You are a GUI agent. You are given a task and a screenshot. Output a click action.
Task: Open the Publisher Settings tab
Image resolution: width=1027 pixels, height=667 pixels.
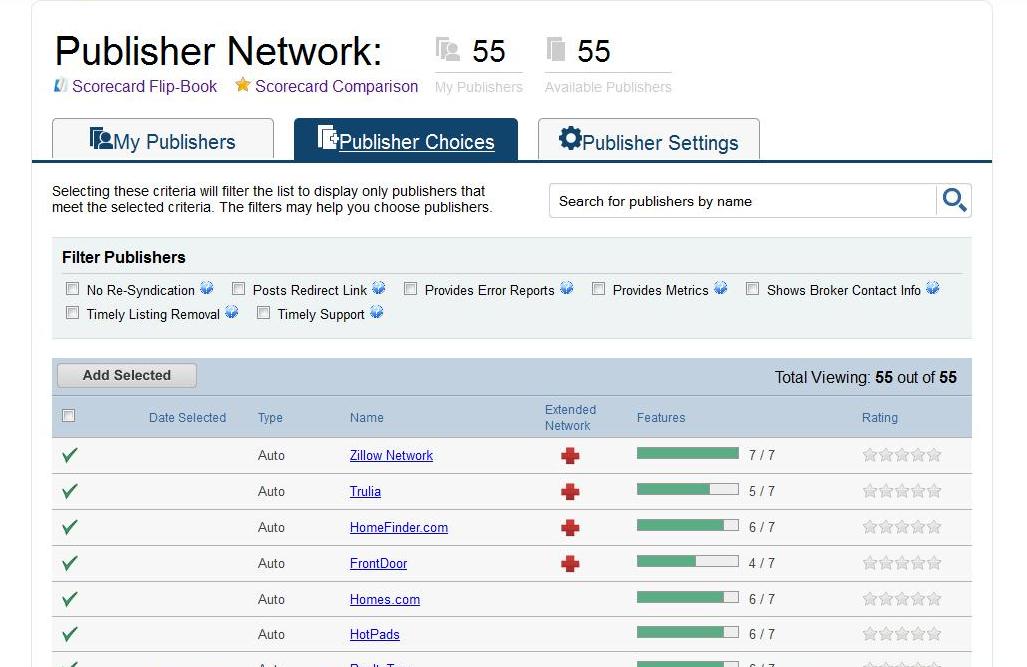click(x=649, y=139)
